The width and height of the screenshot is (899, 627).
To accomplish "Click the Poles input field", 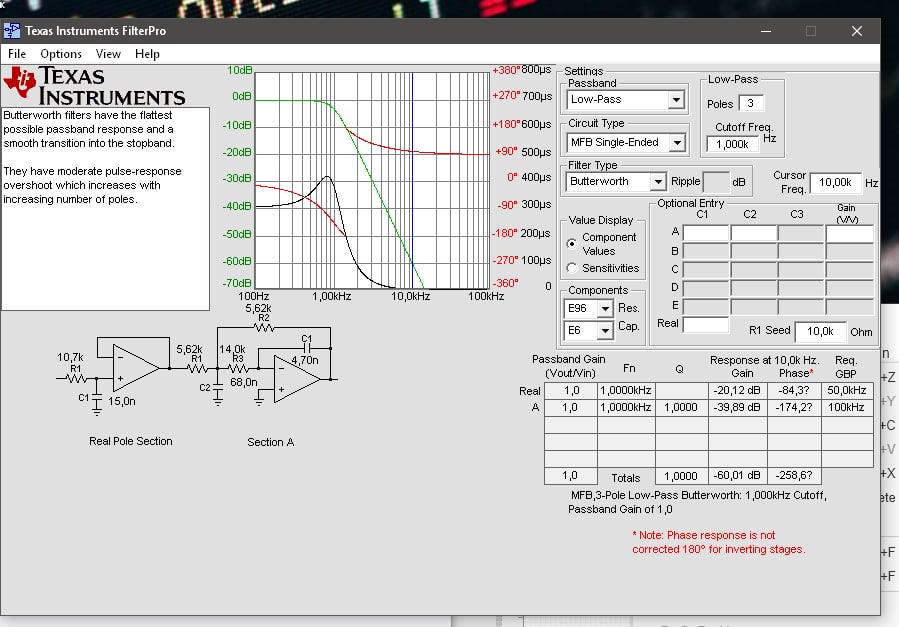I will coord(751,103).
